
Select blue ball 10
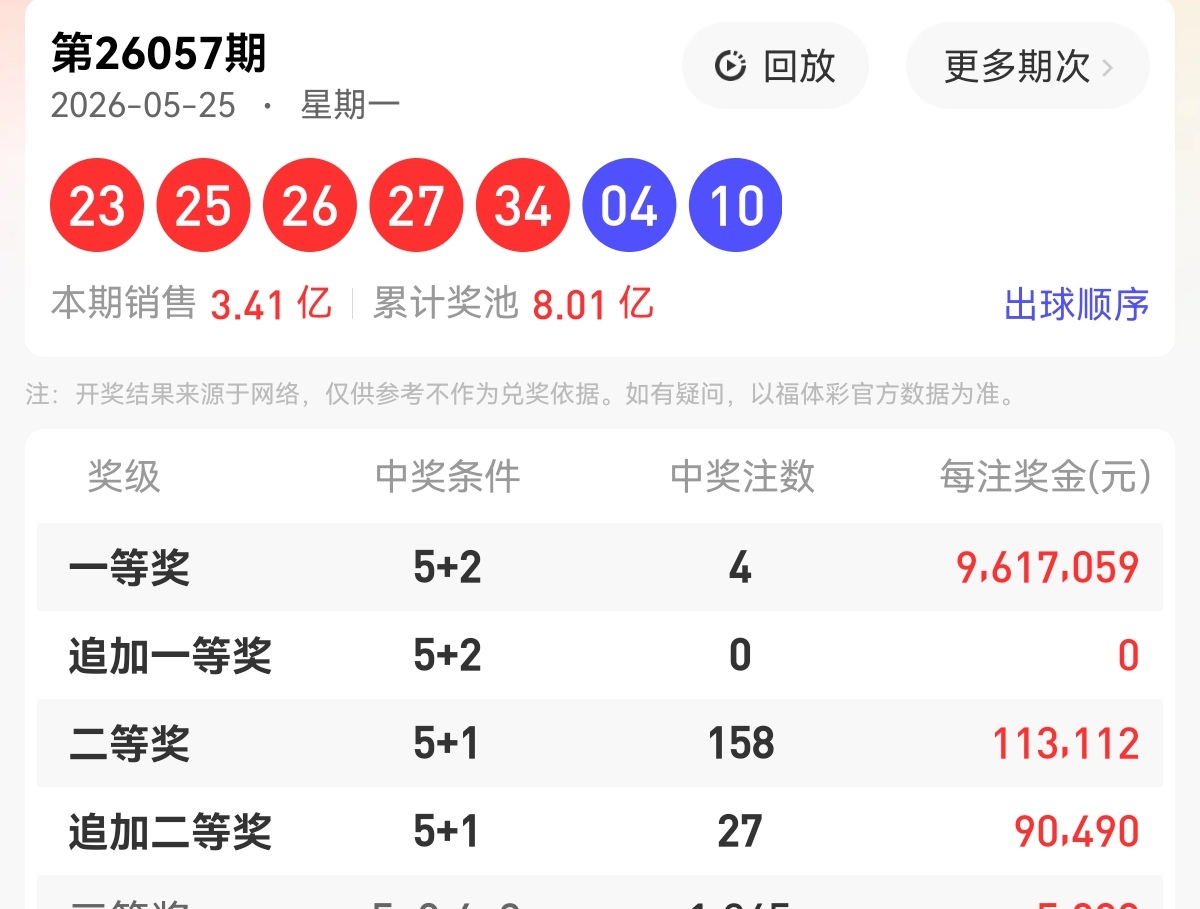click(736, 206)
